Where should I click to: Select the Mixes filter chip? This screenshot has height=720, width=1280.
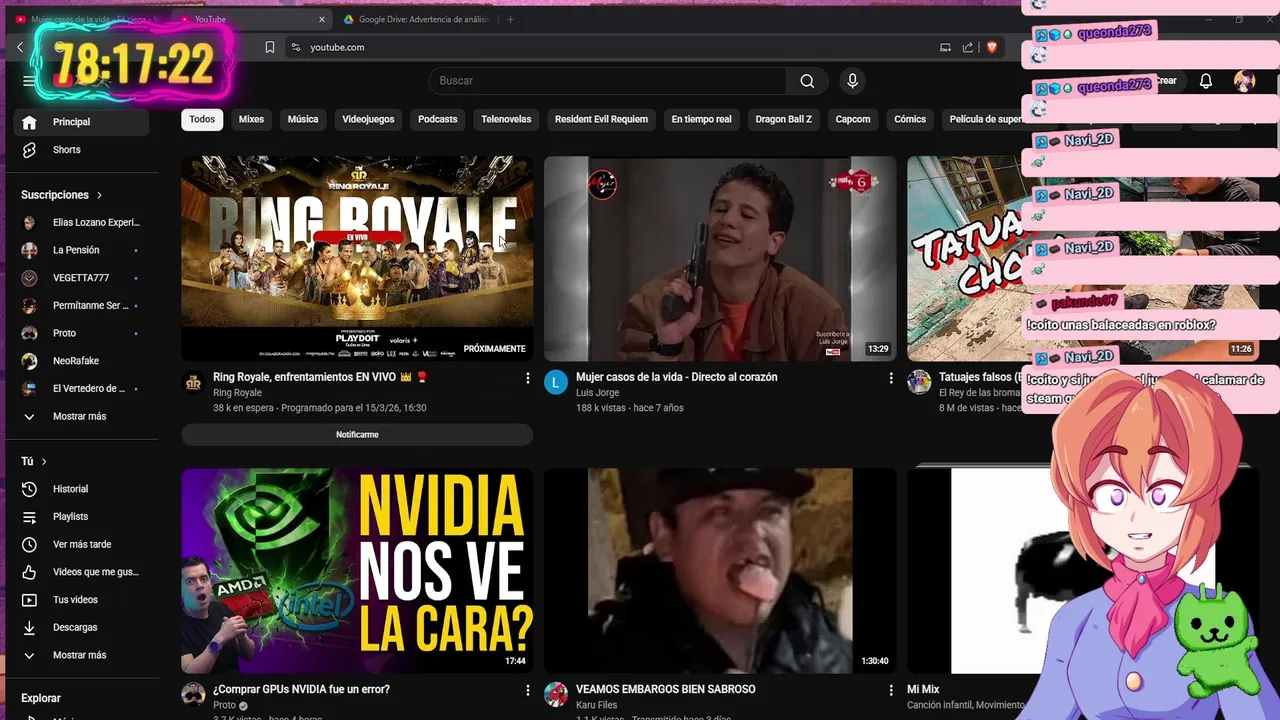tap(251, 119)
